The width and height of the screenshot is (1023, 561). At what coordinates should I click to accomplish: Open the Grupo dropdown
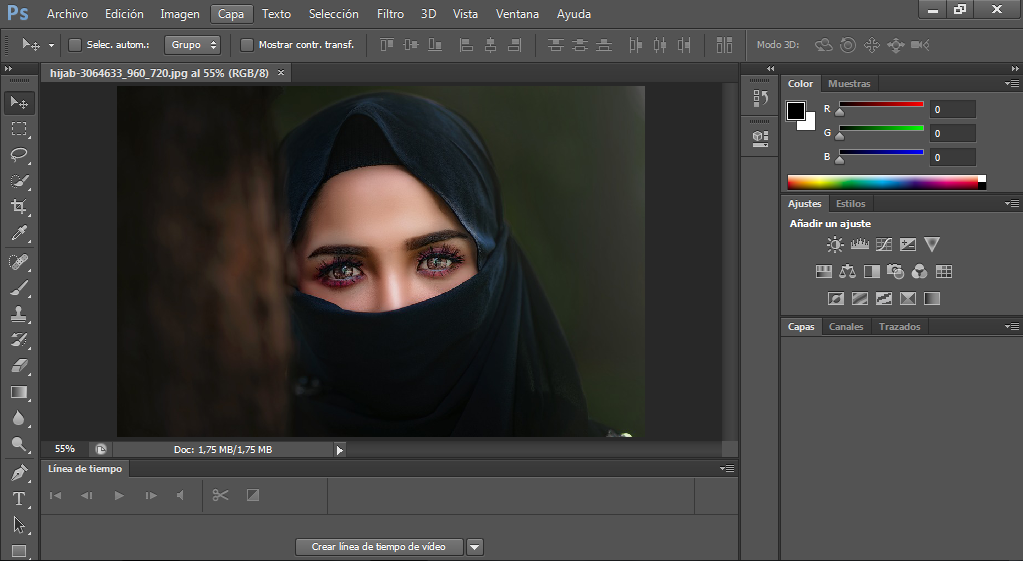194,45
